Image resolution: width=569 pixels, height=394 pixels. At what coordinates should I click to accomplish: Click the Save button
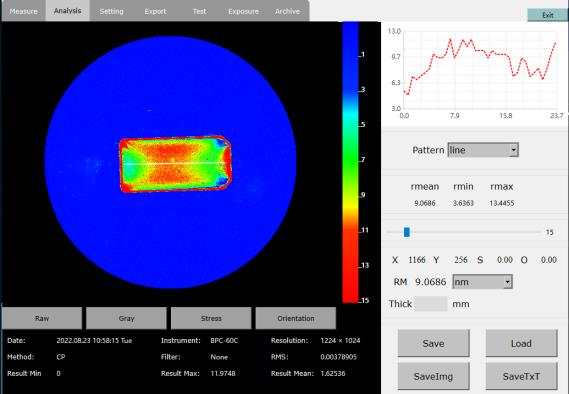click(x=433, y=343)
